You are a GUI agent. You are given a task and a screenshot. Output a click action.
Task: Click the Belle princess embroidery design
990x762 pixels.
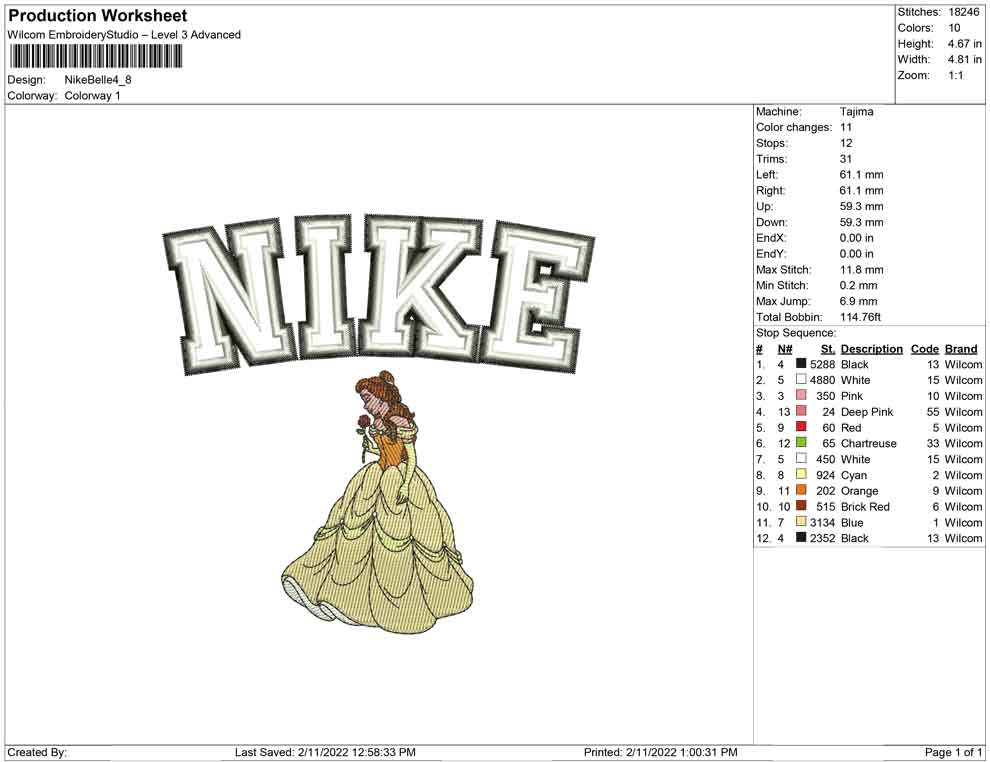click(x=378, y=501)
